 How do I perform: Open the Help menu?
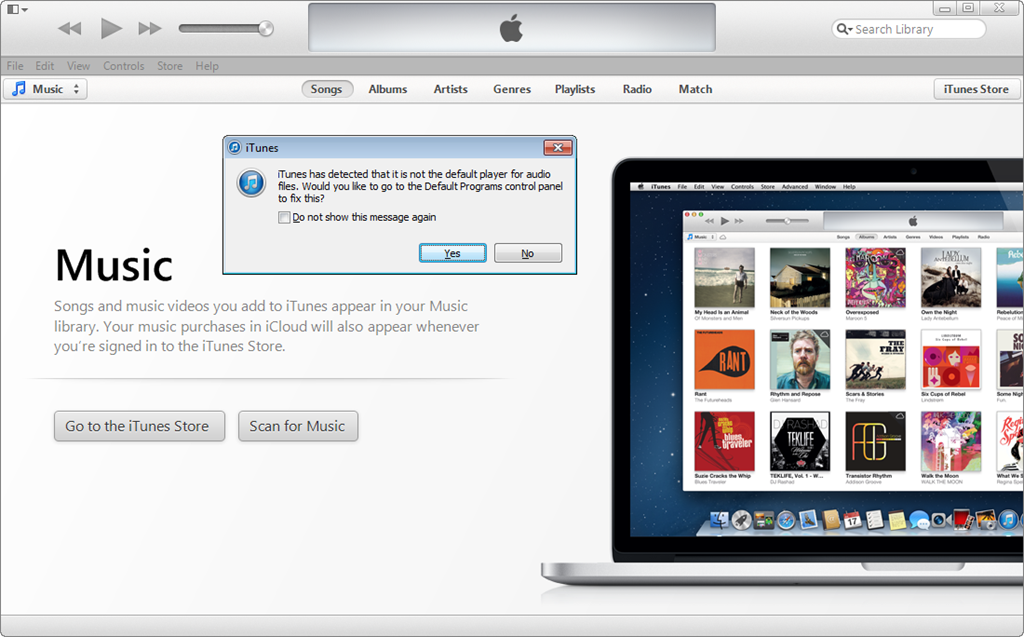point(207,66)
